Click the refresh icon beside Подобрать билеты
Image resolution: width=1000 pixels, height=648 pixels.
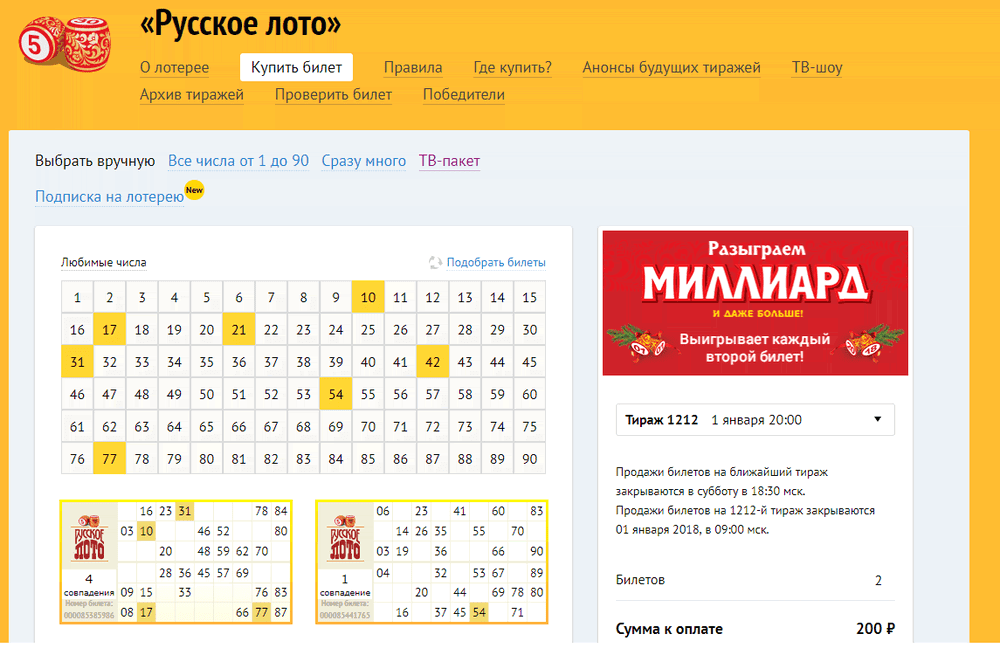tap(436, 262)
